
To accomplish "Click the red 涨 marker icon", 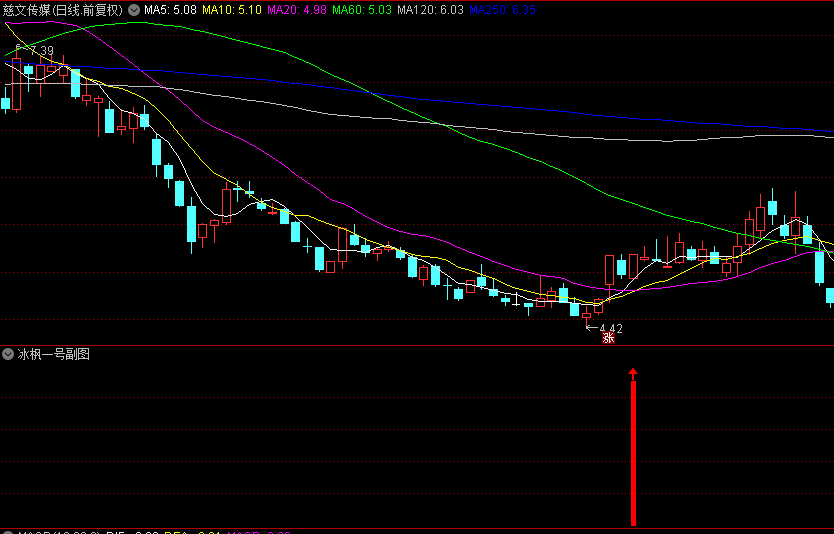I will (x=608, y=338).
